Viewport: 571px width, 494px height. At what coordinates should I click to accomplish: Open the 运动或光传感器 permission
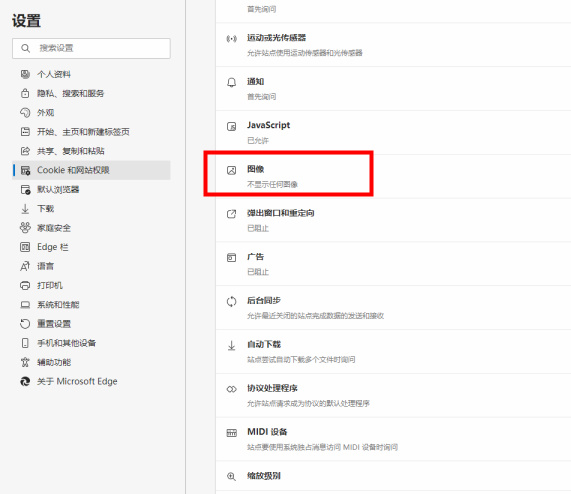pyautogui.click(x=393, y=45)
